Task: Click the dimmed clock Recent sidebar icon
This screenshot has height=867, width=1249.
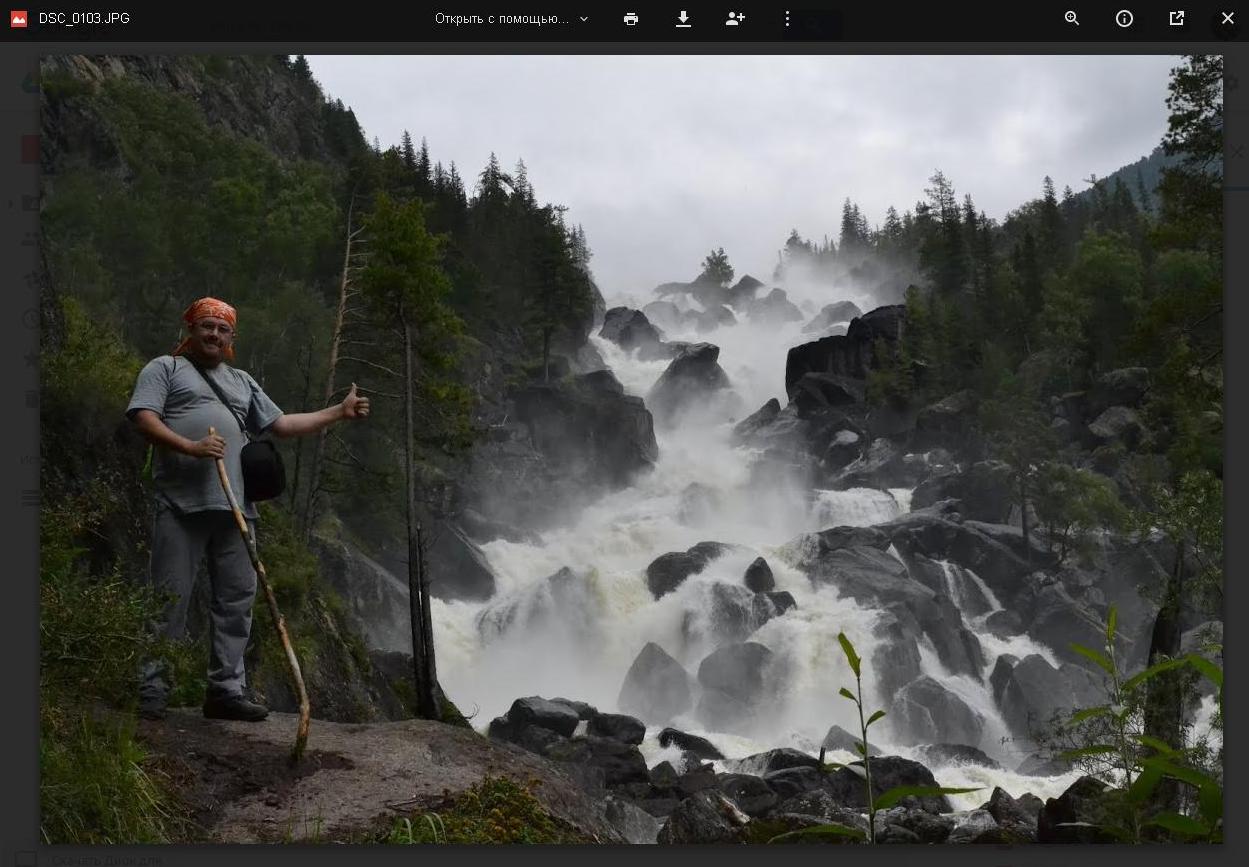Action: 30,320
